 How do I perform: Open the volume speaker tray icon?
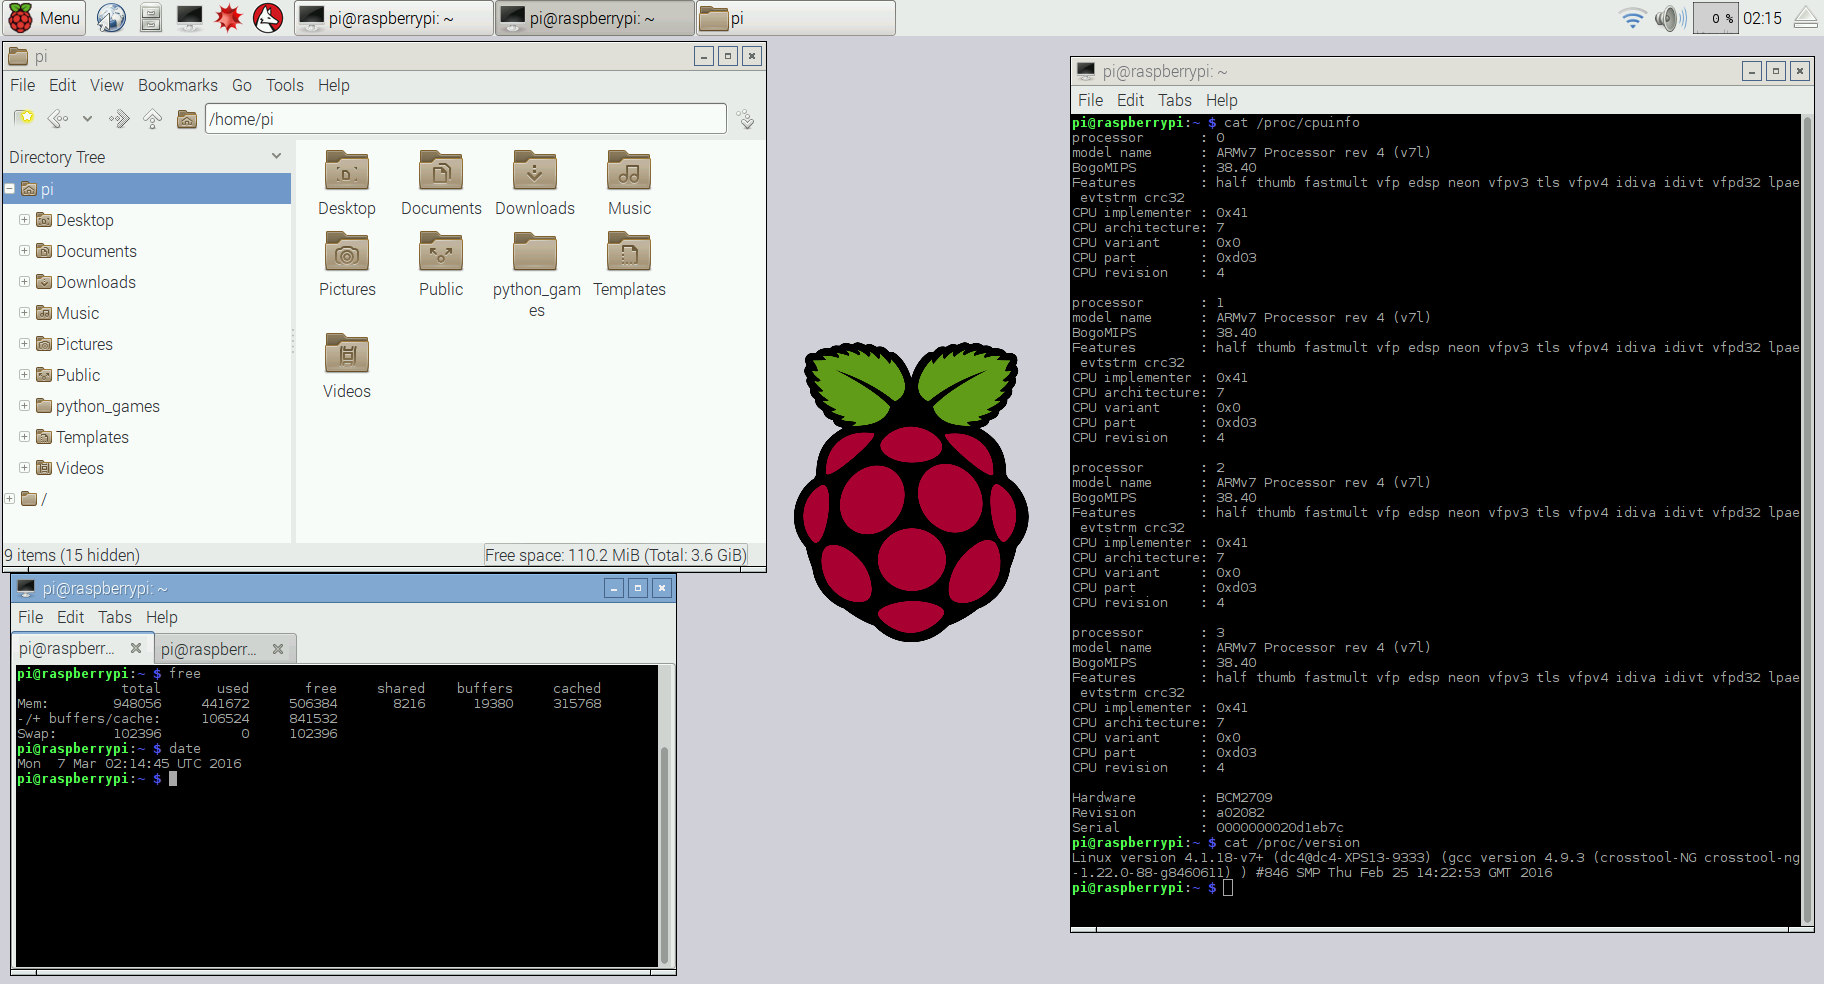point(1670,18)
